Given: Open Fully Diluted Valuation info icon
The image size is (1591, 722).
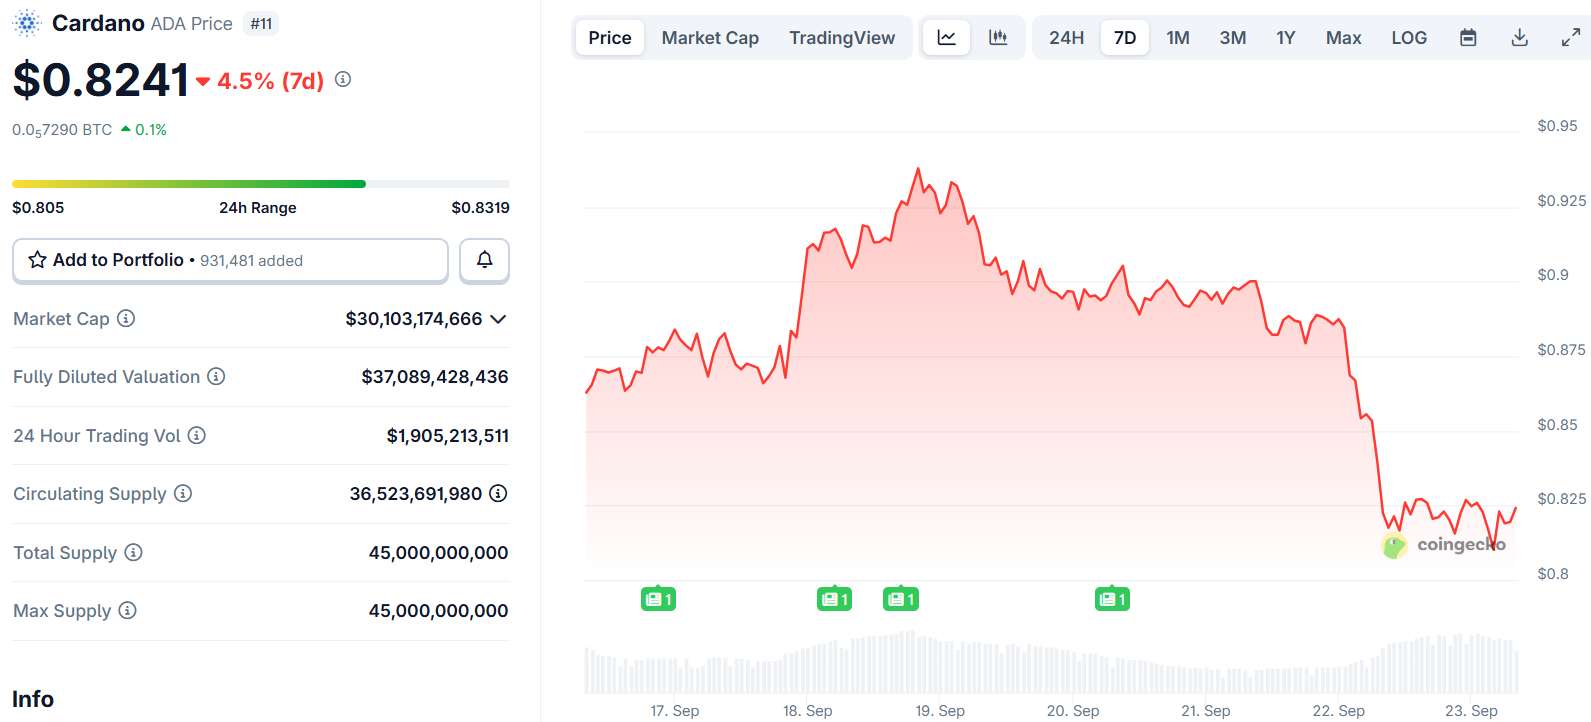Looking at the screenshot, I should 216,376.
